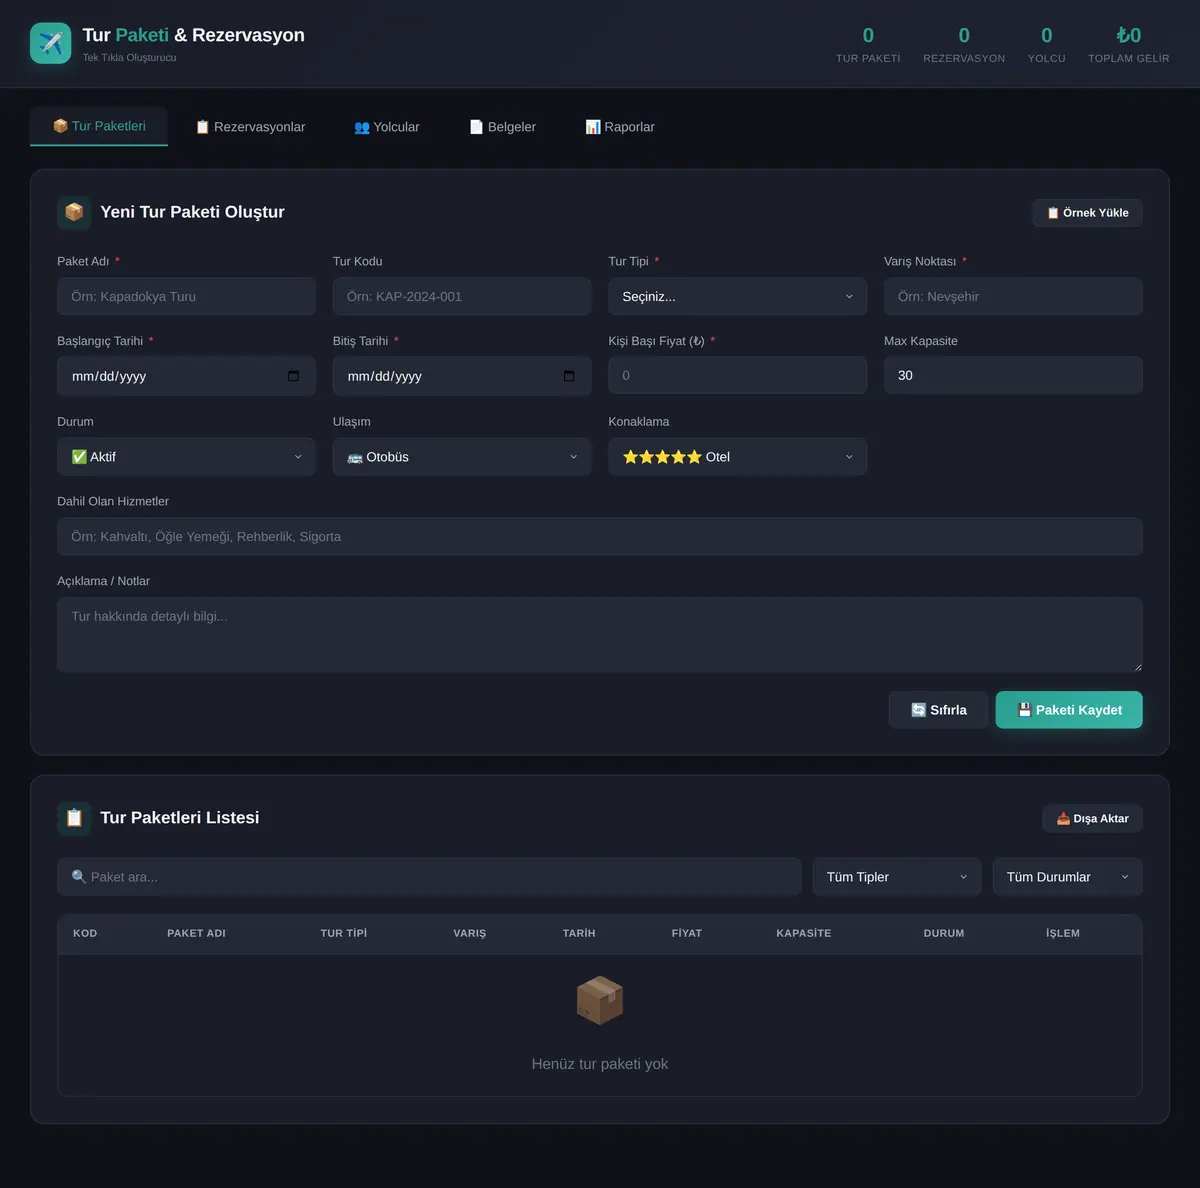Open the Başlangıç Tarihi calendar picker icon
Screen dimensions: 1200x1188
coord(293,376)
